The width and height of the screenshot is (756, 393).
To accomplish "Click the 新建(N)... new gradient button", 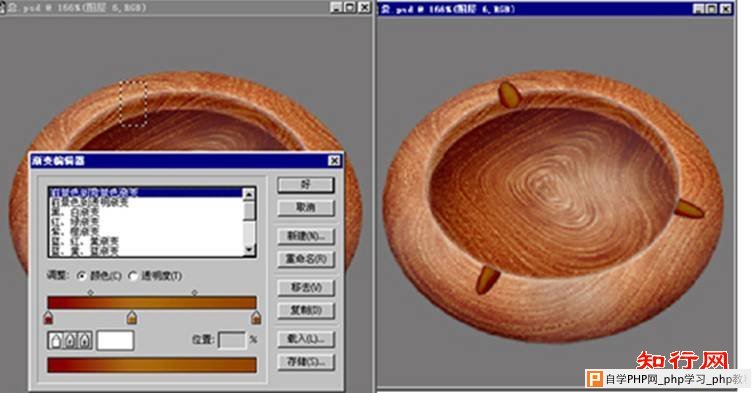I will 306,236.
